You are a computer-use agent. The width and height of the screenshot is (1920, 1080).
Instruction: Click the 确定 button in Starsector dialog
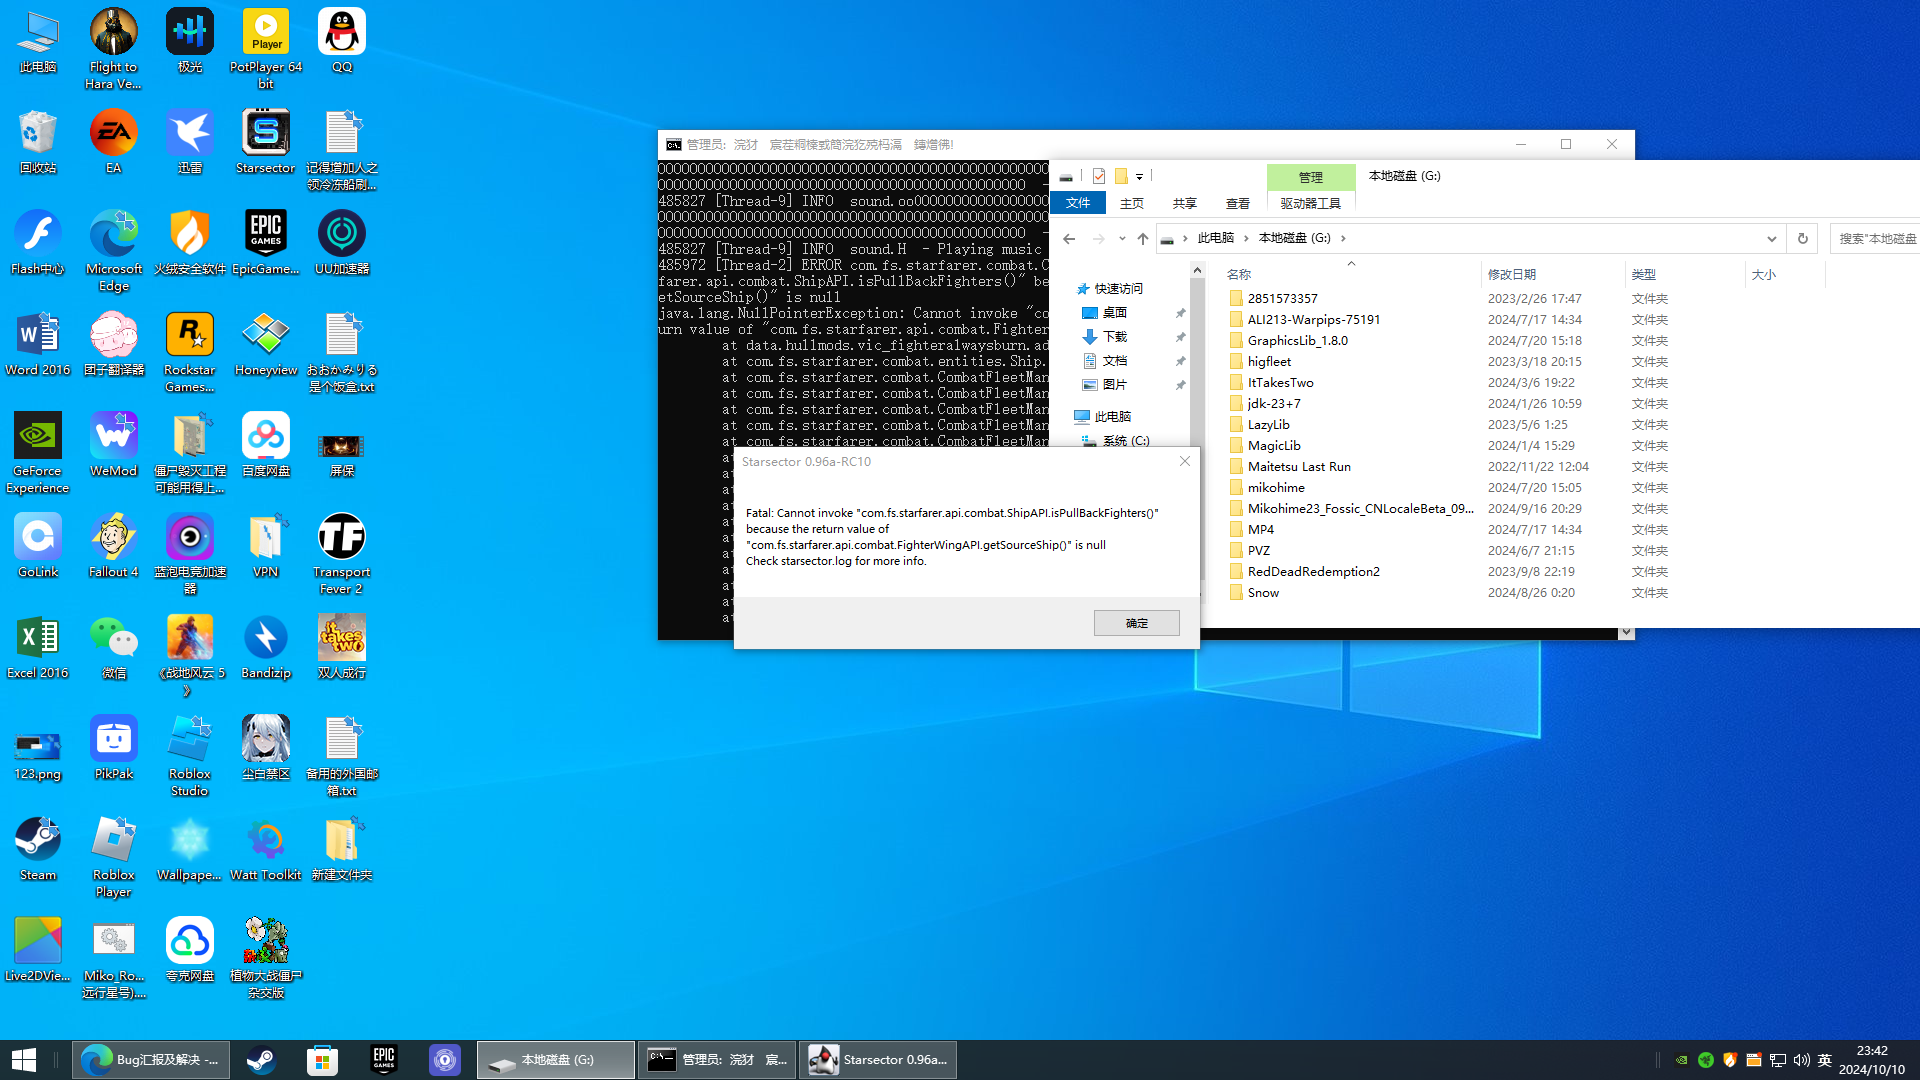click(x=1136, y=623)
